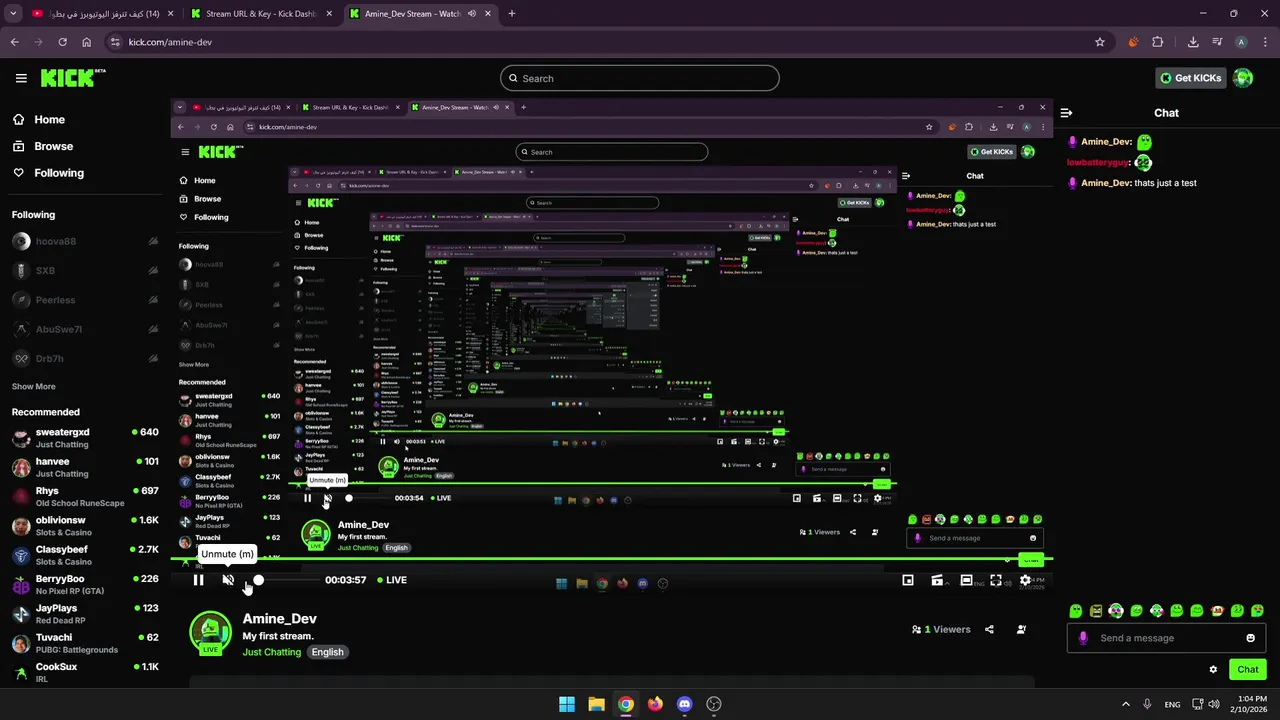
Task: Click the follow user icon right of the share icon
Action: (1021, 630)
